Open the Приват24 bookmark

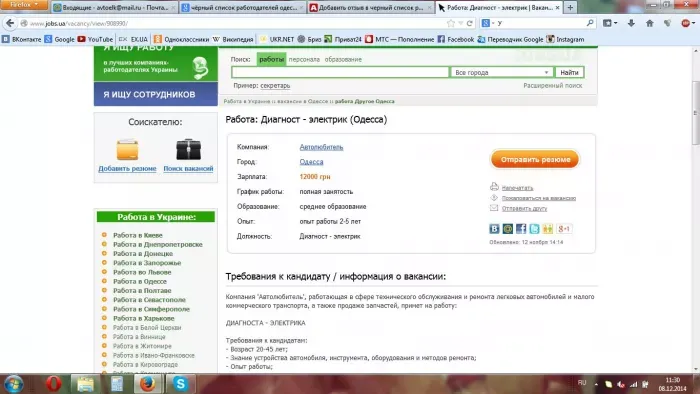[x=343, y=39]
